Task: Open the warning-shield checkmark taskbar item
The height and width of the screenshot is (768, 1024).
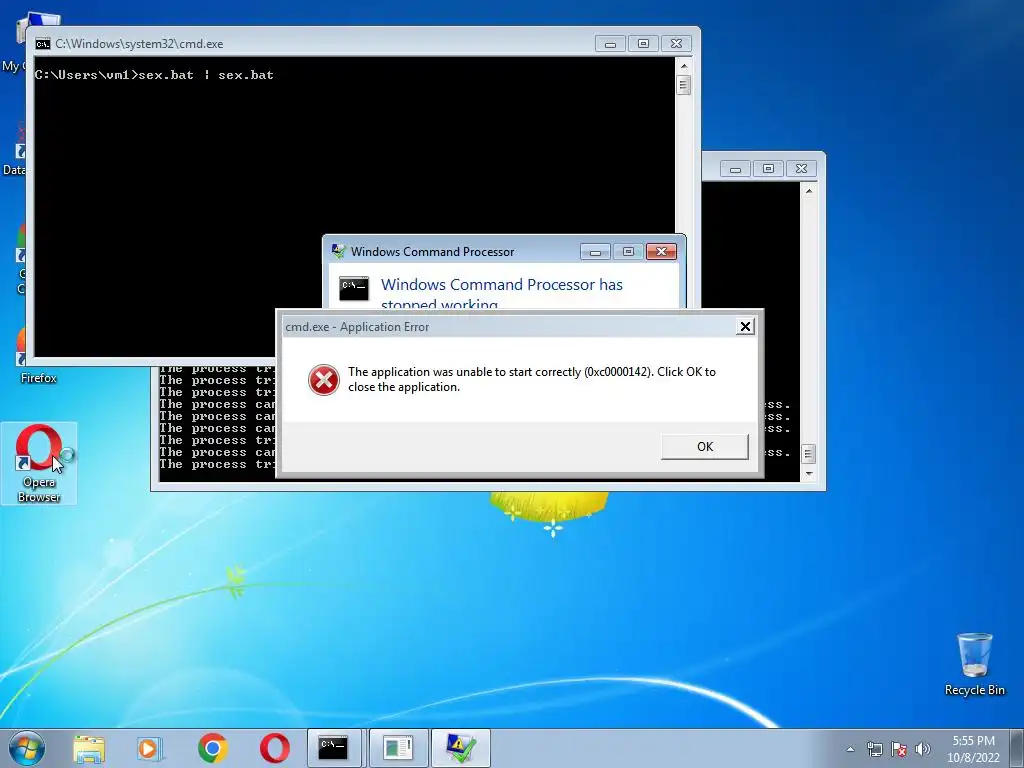Action: pyautogui.click(x=460, y=748)
